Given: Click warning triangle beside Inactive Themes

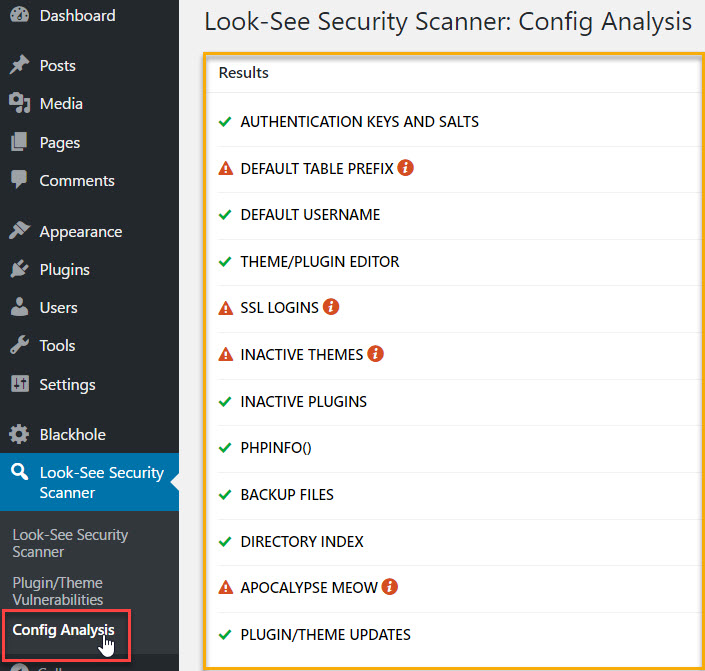Looking at the screenshot, I should [226, 354].
